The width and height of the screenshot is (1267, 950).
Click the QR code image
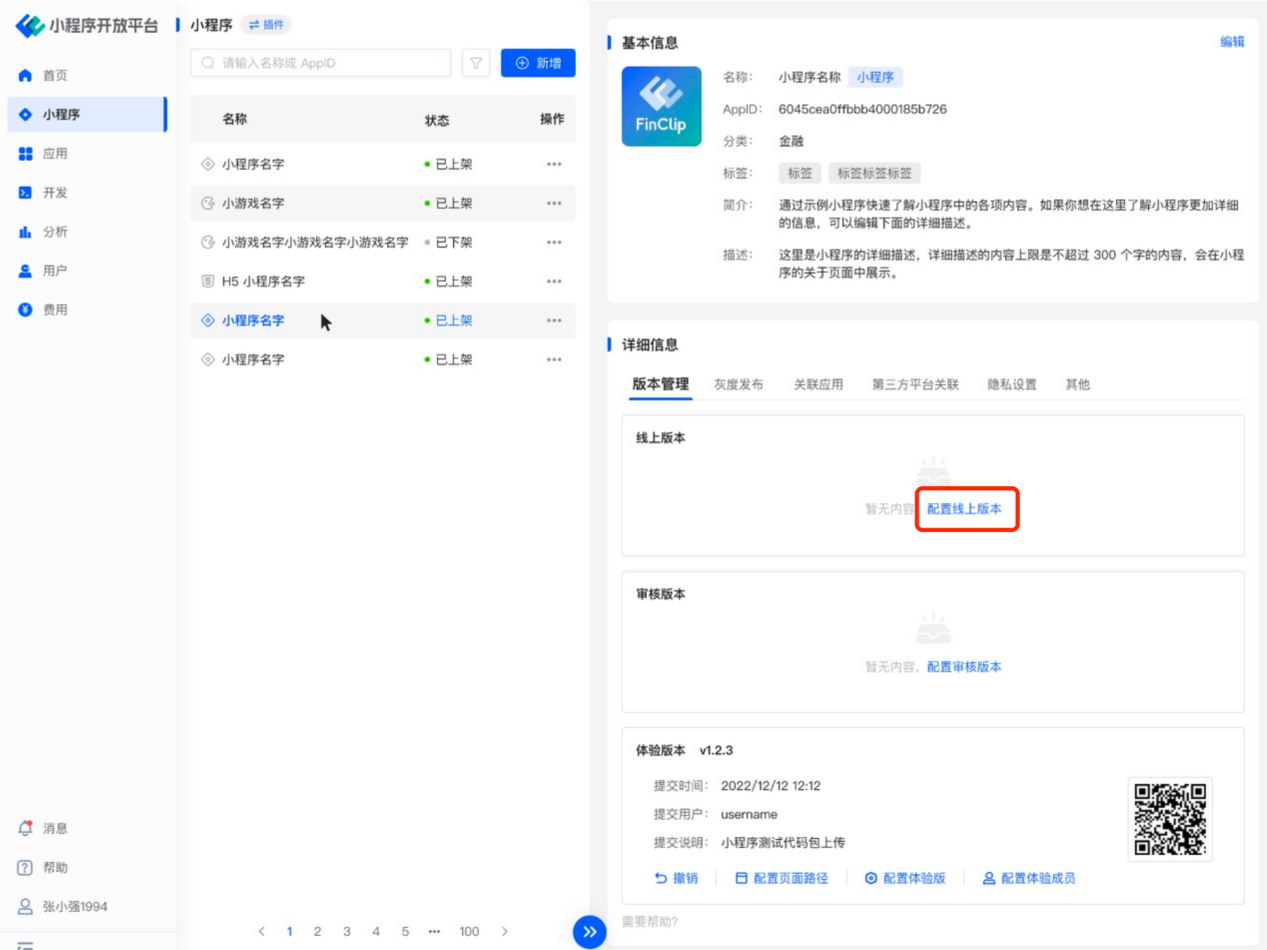pos(1169,819)
